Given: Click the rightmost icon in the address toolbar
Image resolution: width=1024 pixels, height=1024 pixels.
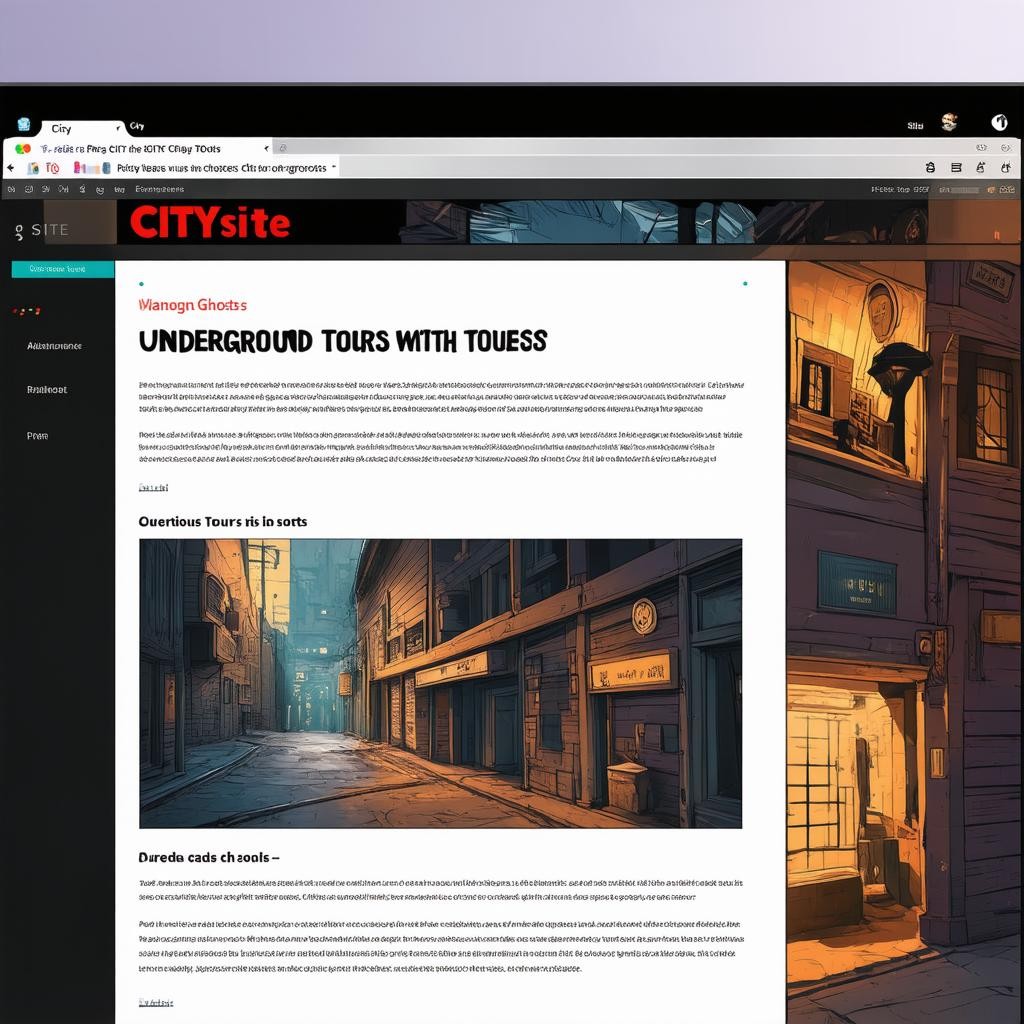Looking at the screenshot, I should pos(1007,168).
